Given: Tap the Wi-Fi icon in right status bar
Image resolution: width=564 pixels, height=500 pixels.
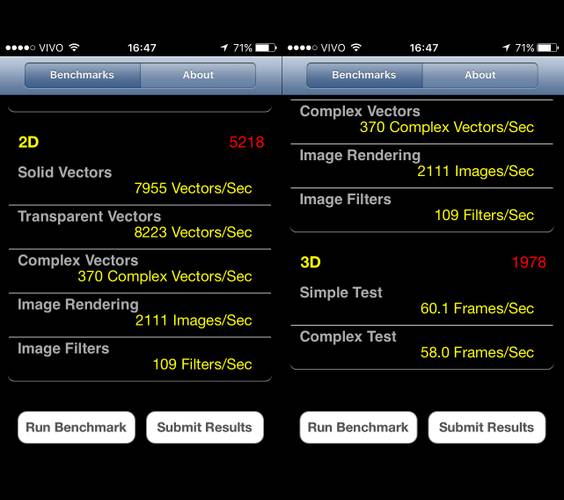Looking at the screenshot, I should point(356,47).
